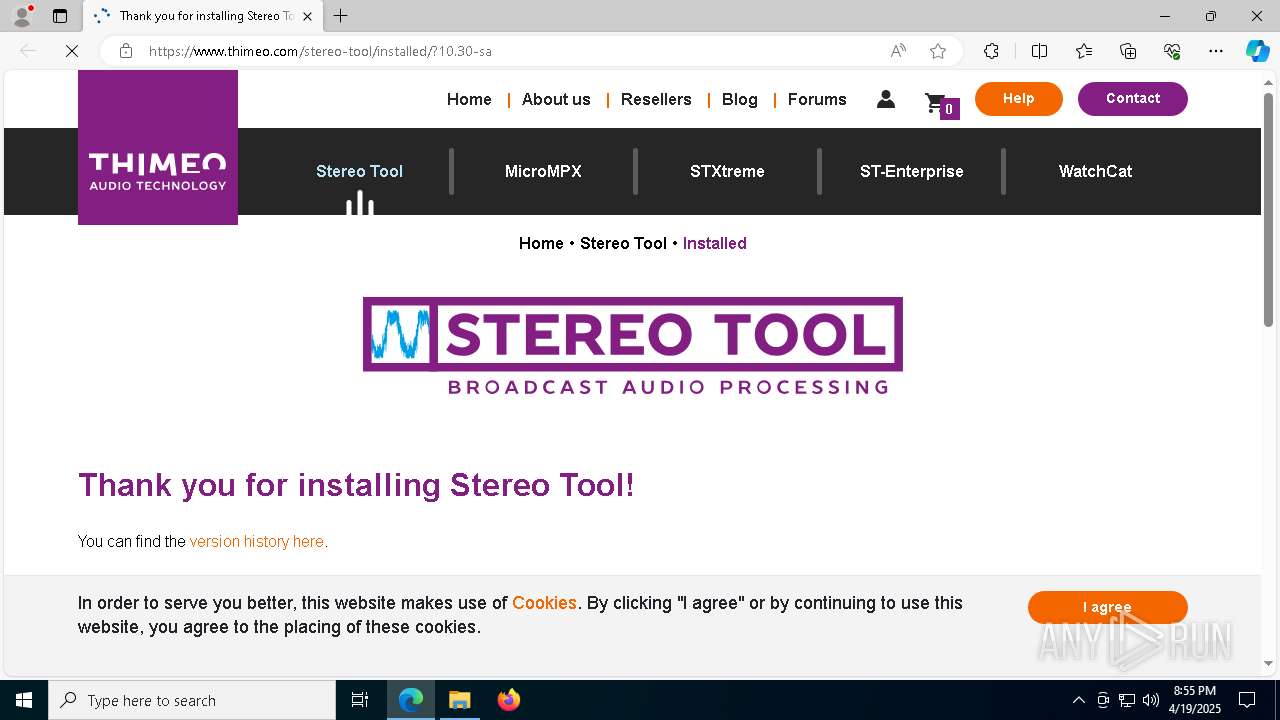Open the tab actions menu icon
Image resolution: width=1280 pixels, height=720 pixels.
click(x=60, y=16)
